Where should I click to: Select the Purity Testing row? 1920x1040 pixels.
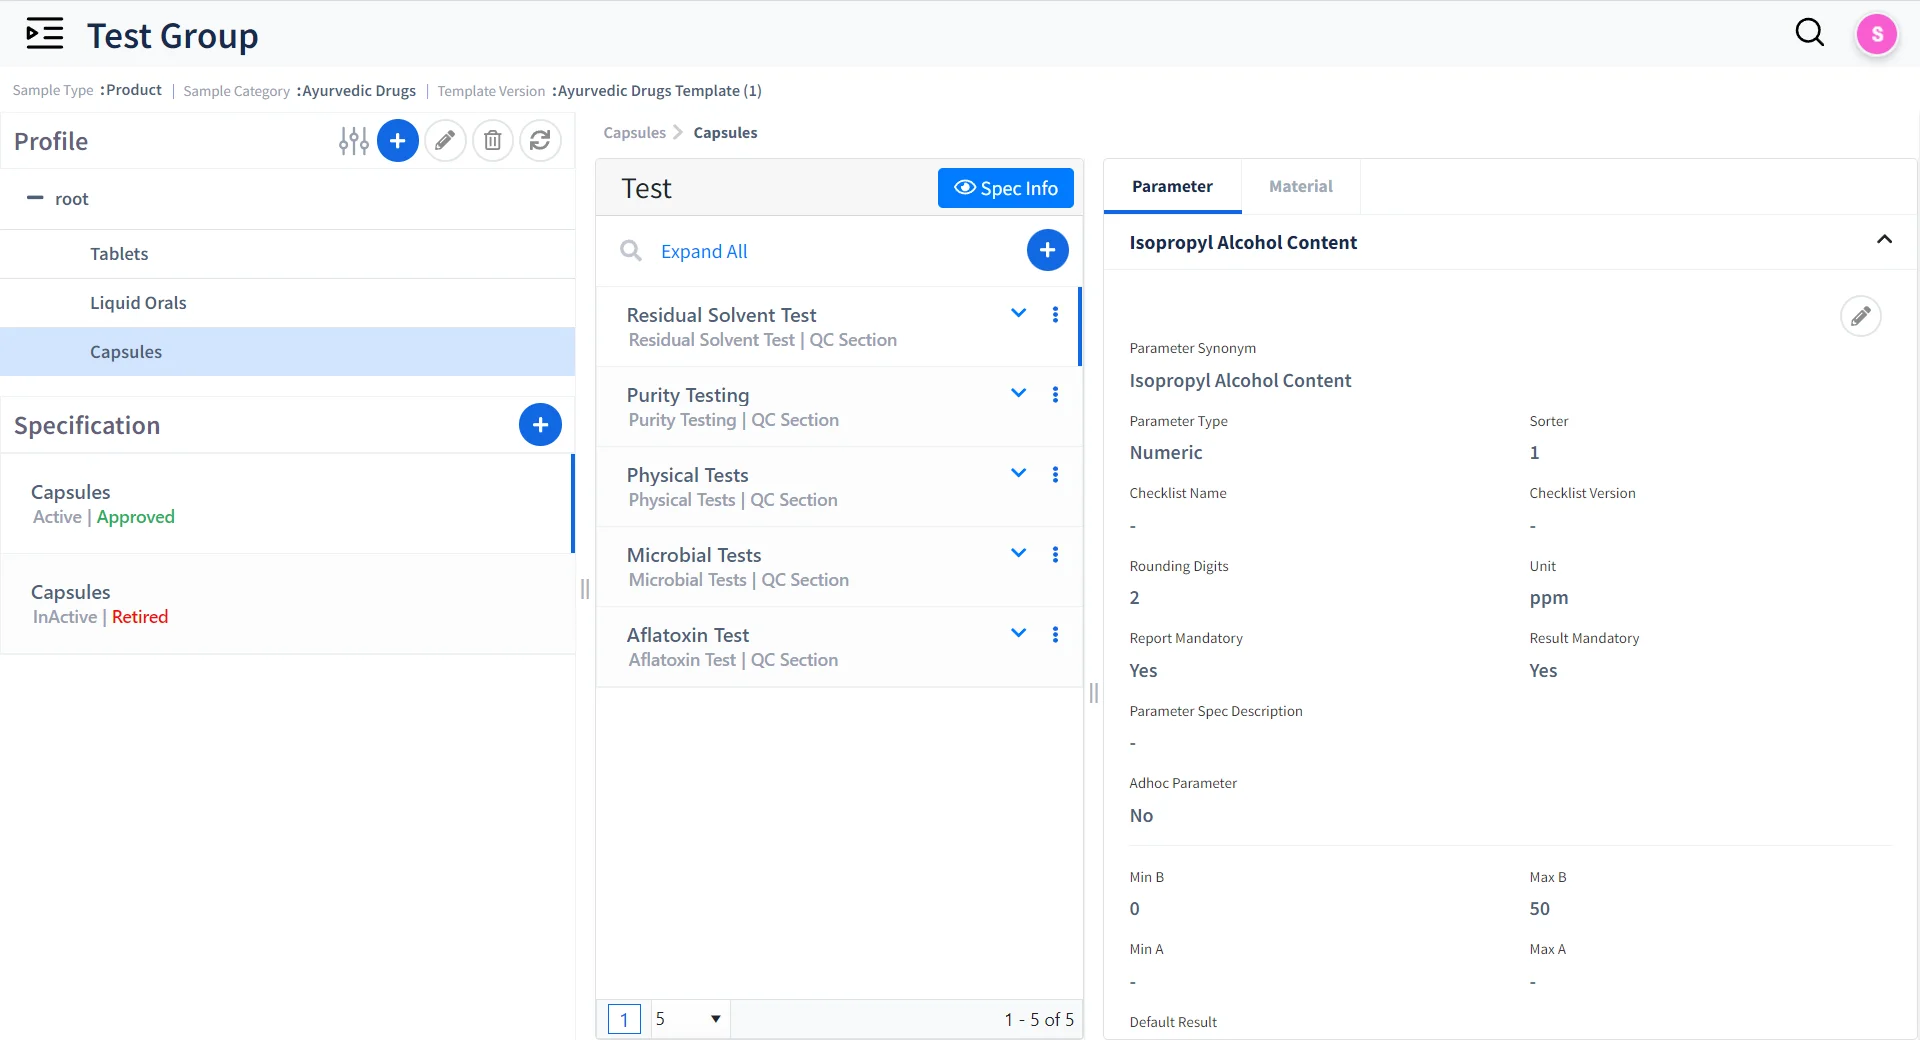click(x=838, y=407)
